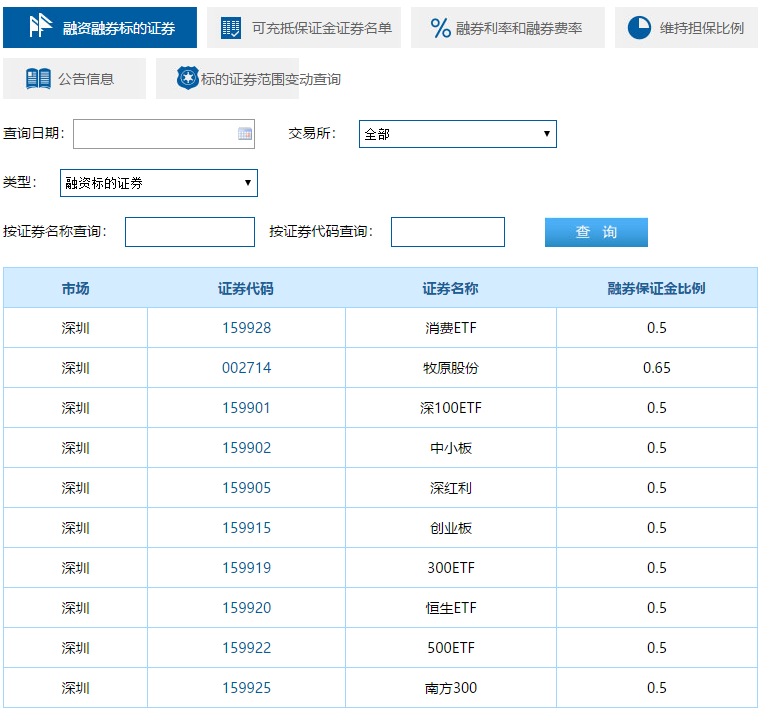Viewport: 760px width, 711px height.
Task: Open security code 159922 link
Action: (246, 648)
